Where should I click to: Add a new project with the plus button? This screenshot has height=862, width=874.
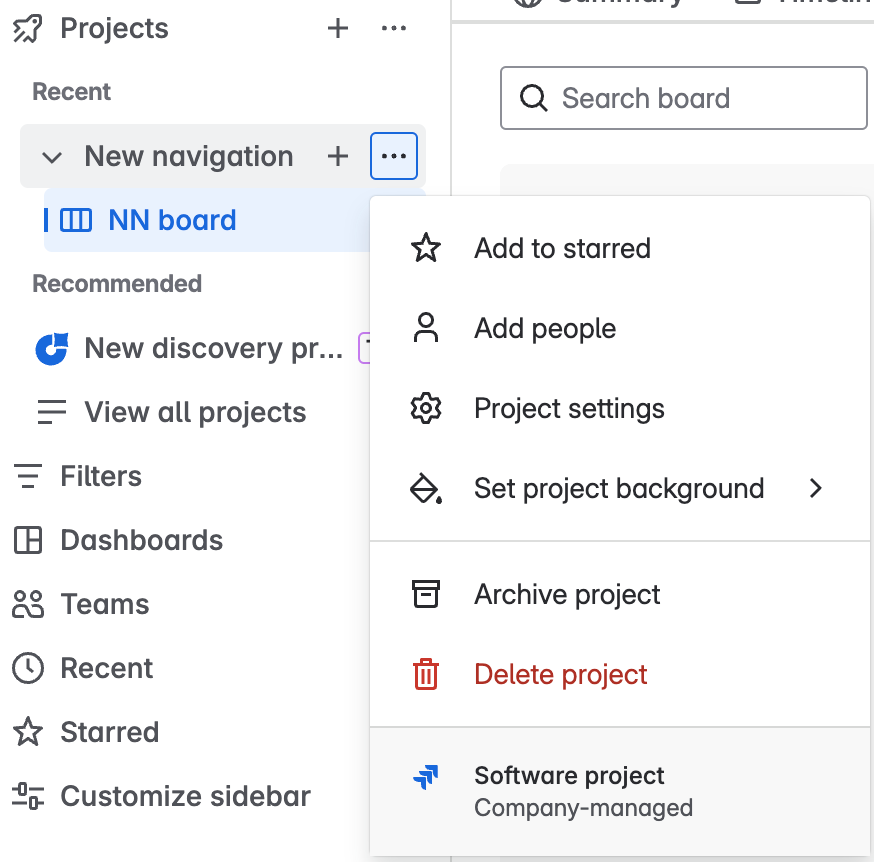(x=338, y=28)
